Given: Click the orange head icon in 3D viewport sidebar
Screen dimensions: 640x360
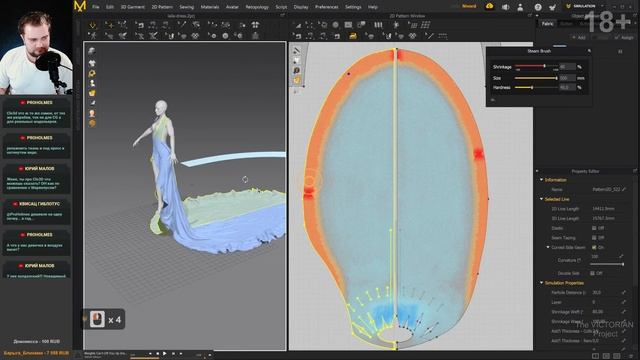Looking at the screenshot, I should click(92, 113).
